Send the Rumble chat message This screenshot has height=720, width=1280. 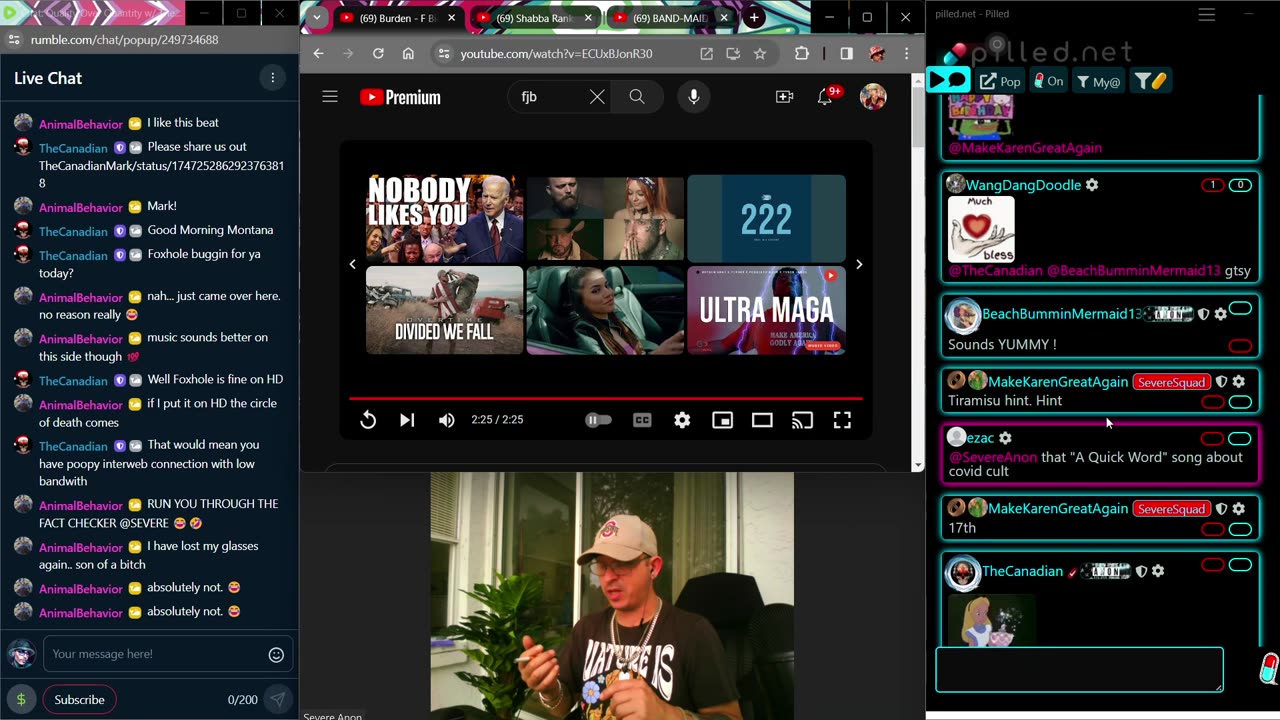coord(277,700)
